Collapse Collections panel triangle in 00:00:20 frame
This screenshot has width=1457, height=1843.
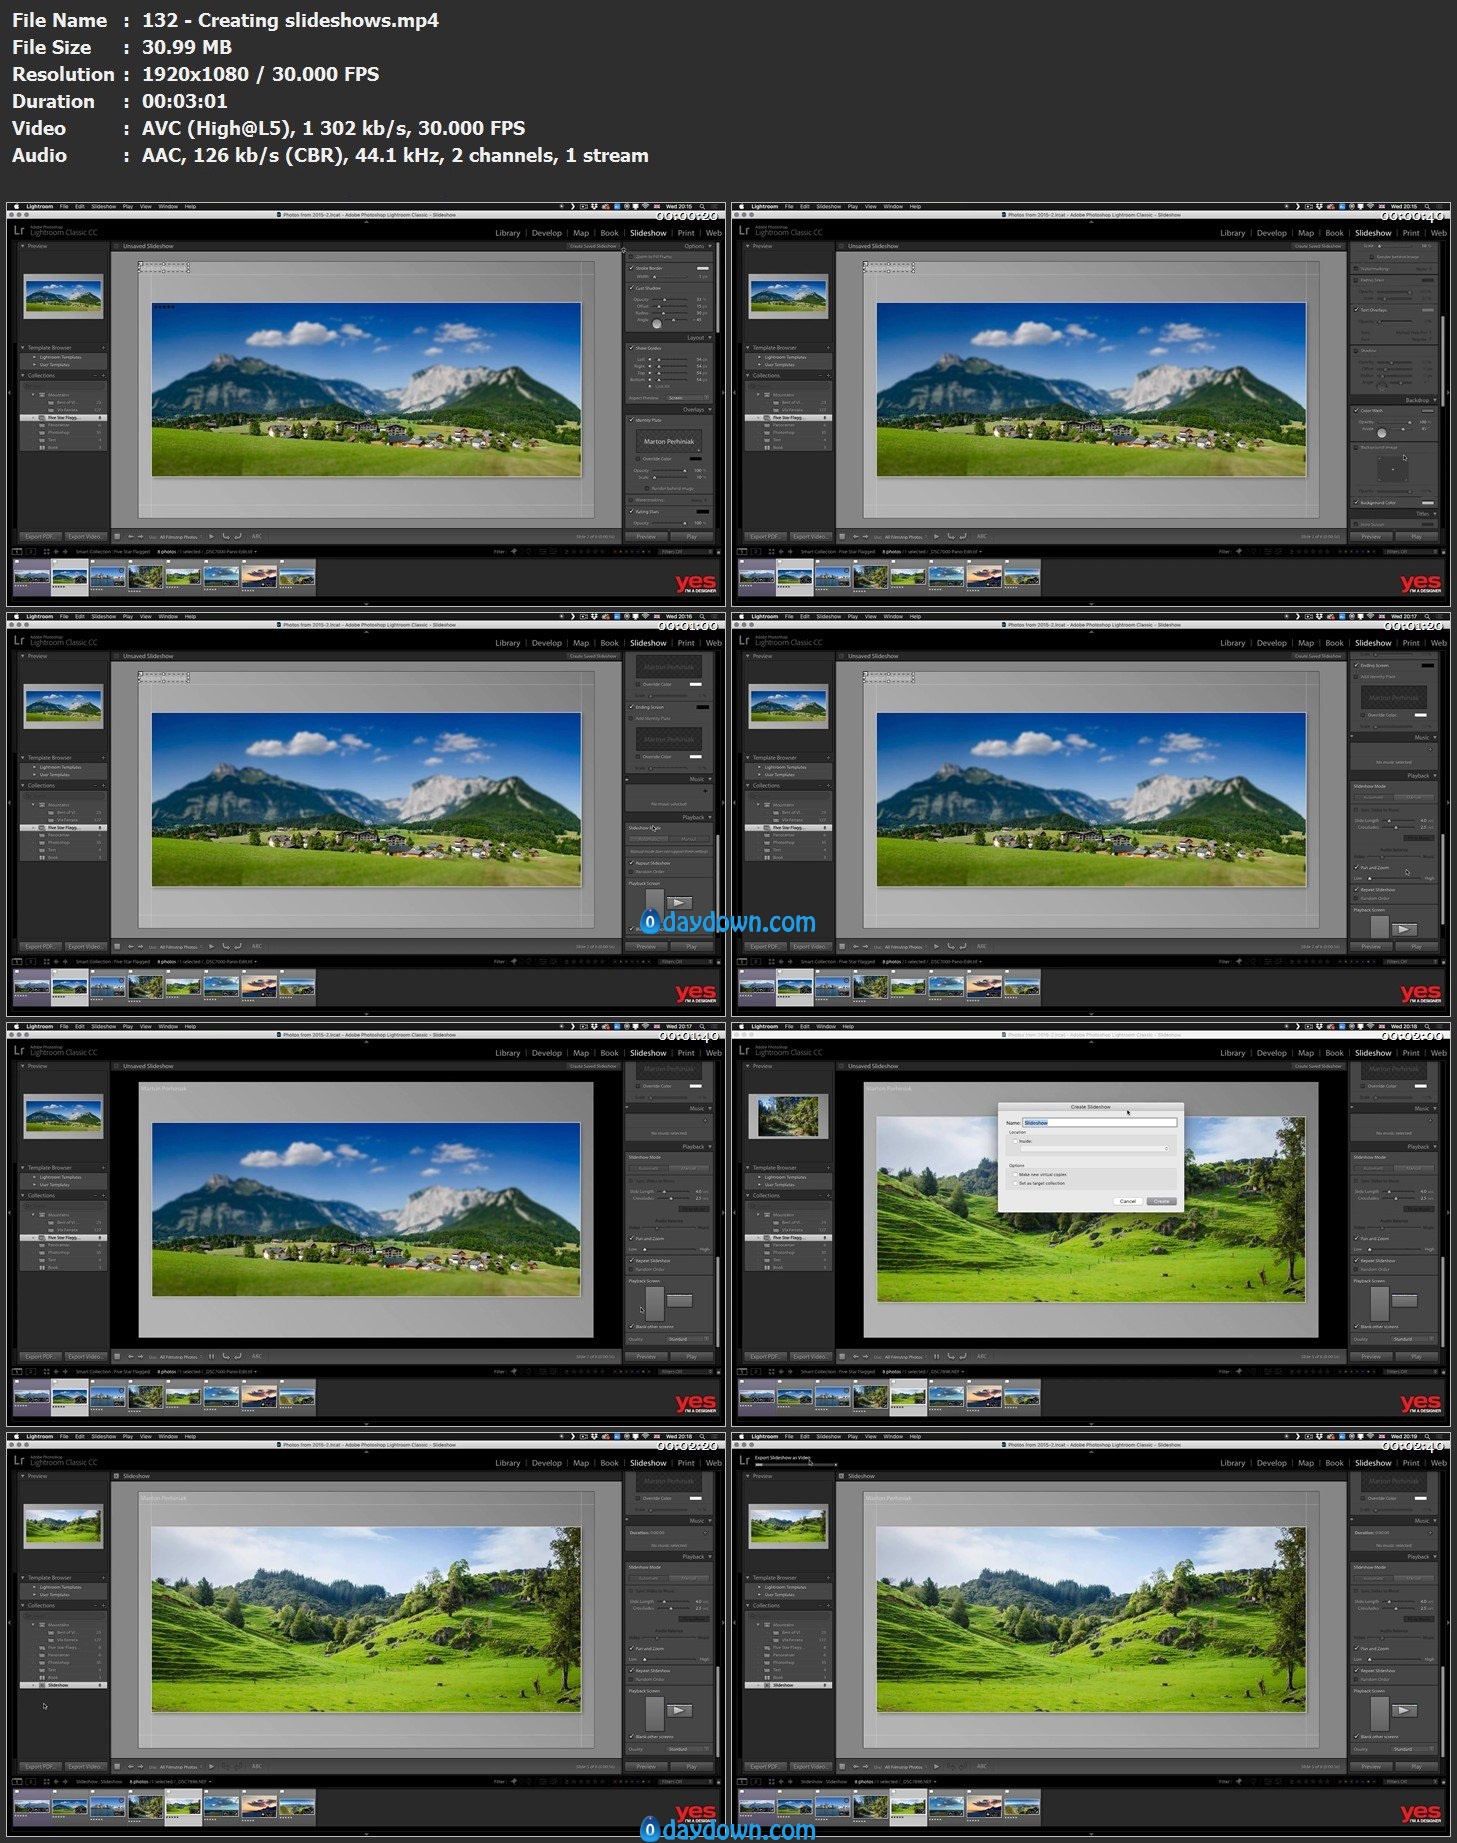(23, 376)
